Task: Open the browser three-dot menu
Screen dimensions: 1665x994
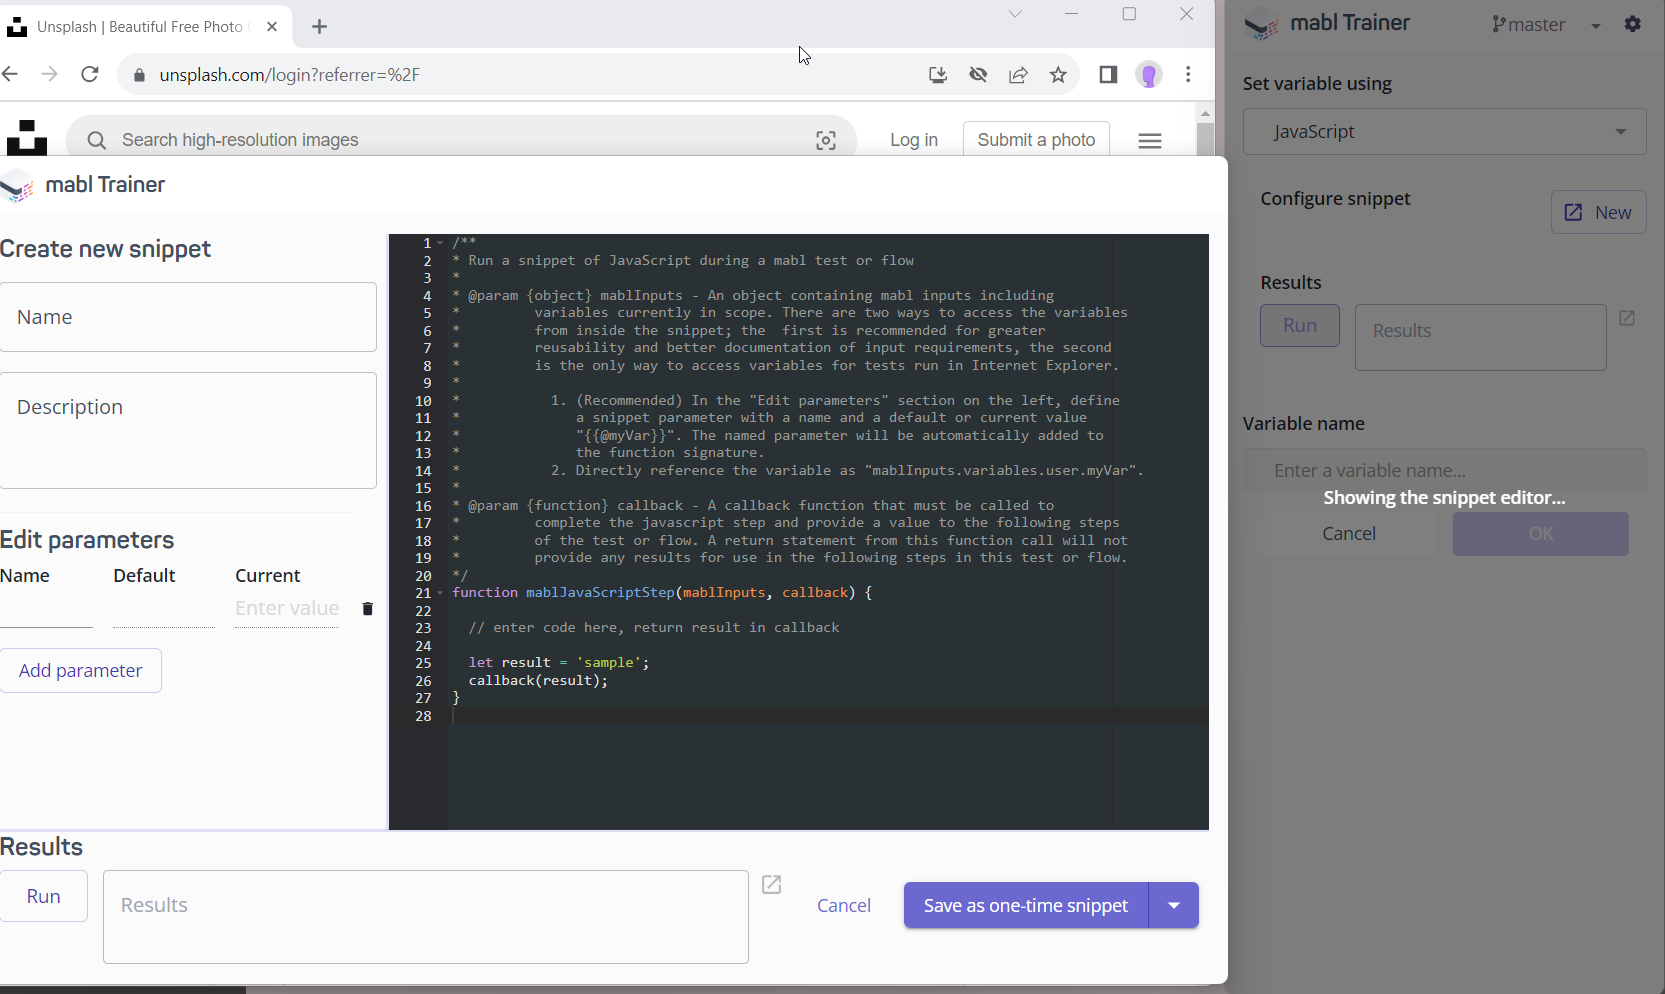Action: 1188,74
